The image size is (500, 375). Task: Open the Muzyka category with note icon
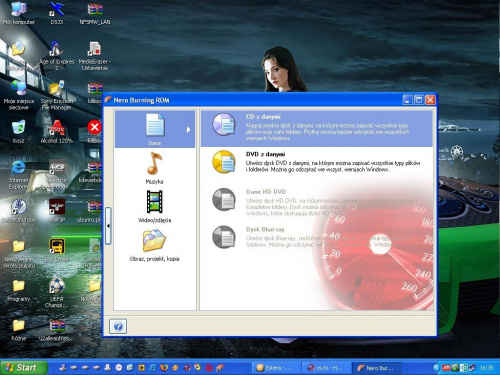[155, 163]
